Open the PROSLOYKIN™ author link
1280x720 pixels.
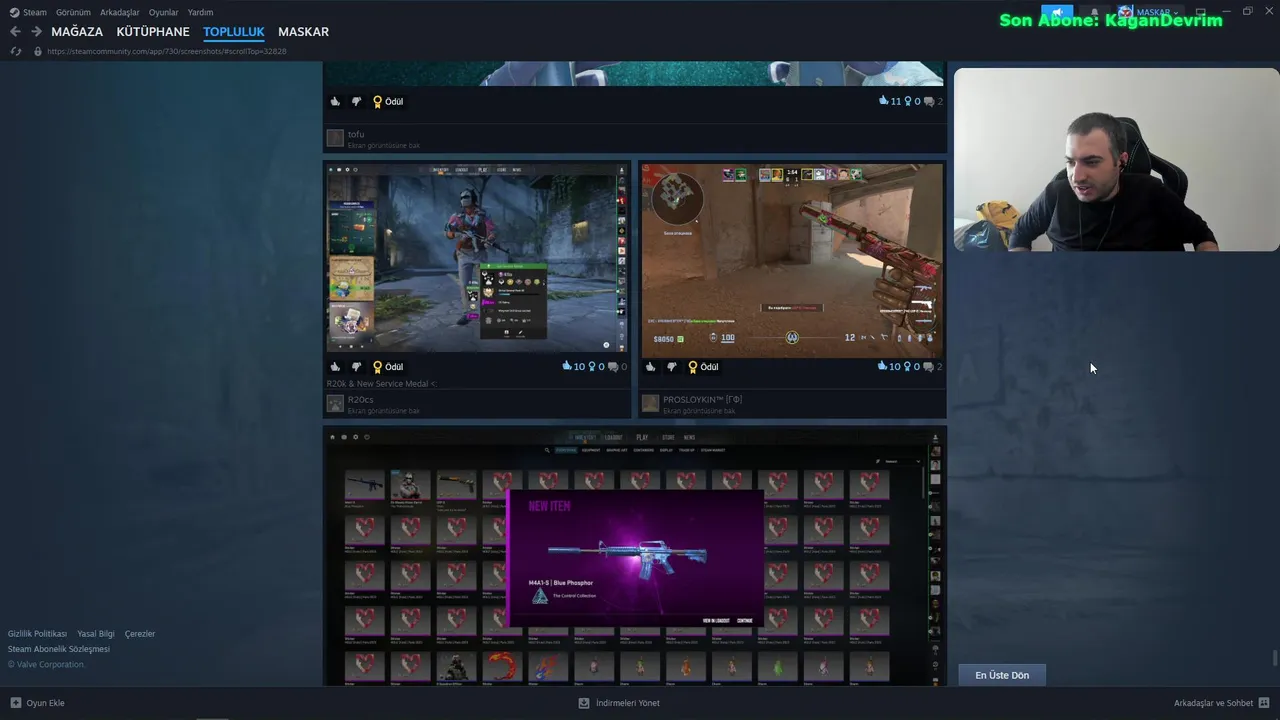click(702, 400)
